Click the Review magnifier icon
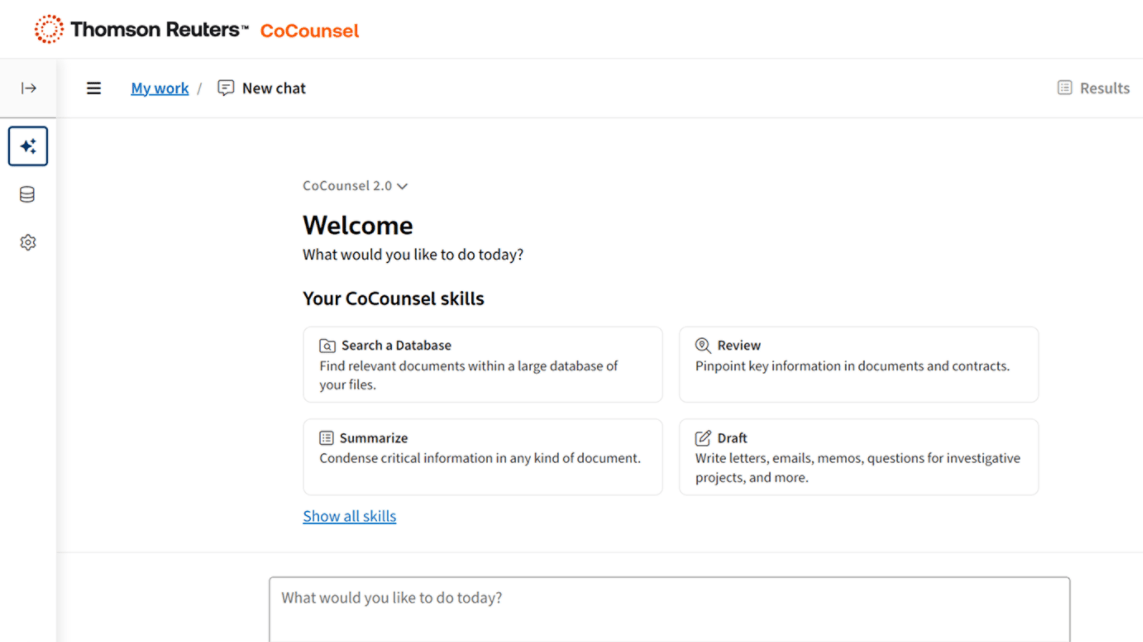Viewport: 1143px width, 642px height. 703,345
